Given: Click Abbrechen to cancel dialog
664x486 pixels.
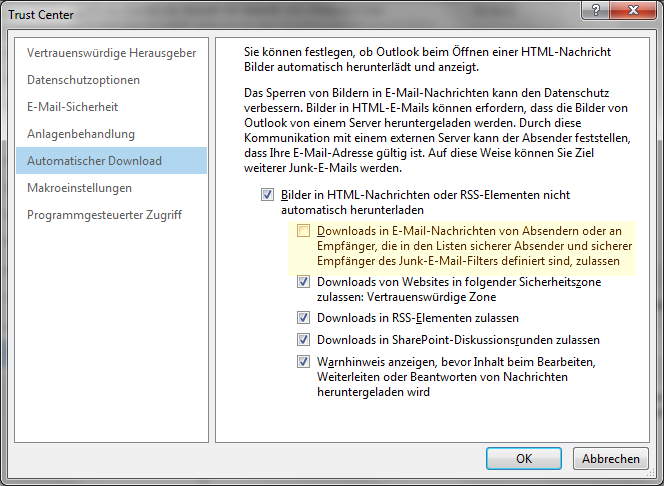Looking at the screenshot, I should click(x=611, y=458).
